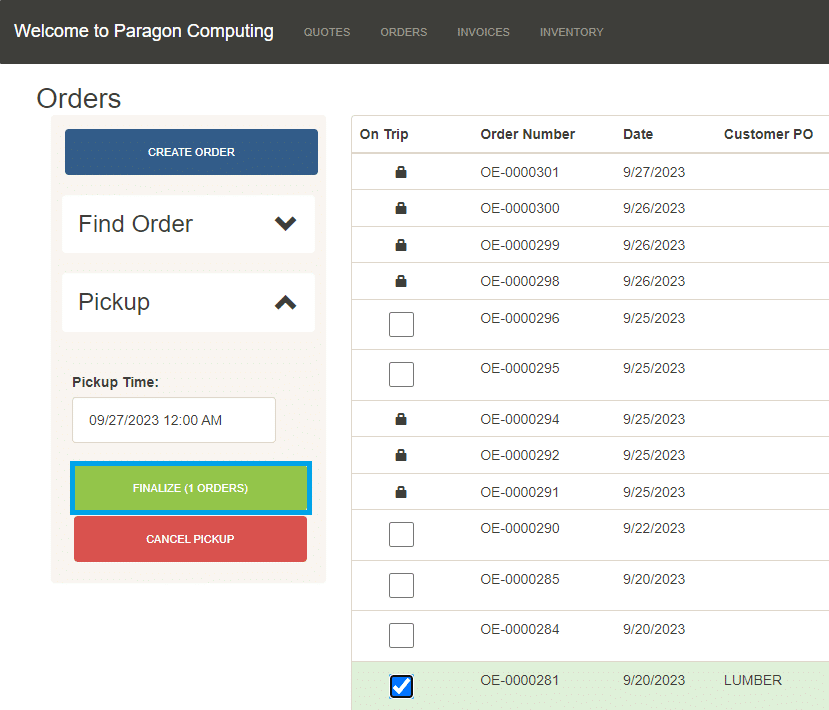Go to the Invoices page
This screenshot has width=829, height=710.
click(x=483, y=32)
